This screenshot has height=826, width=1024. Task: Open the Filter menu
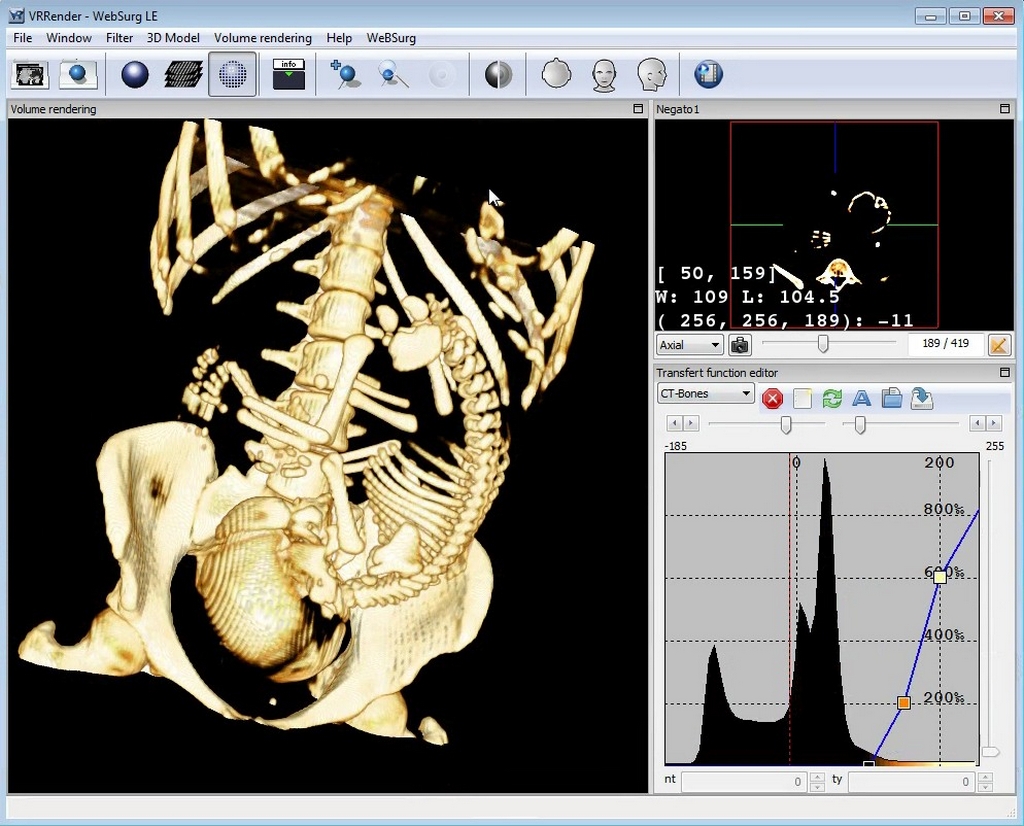119,38
